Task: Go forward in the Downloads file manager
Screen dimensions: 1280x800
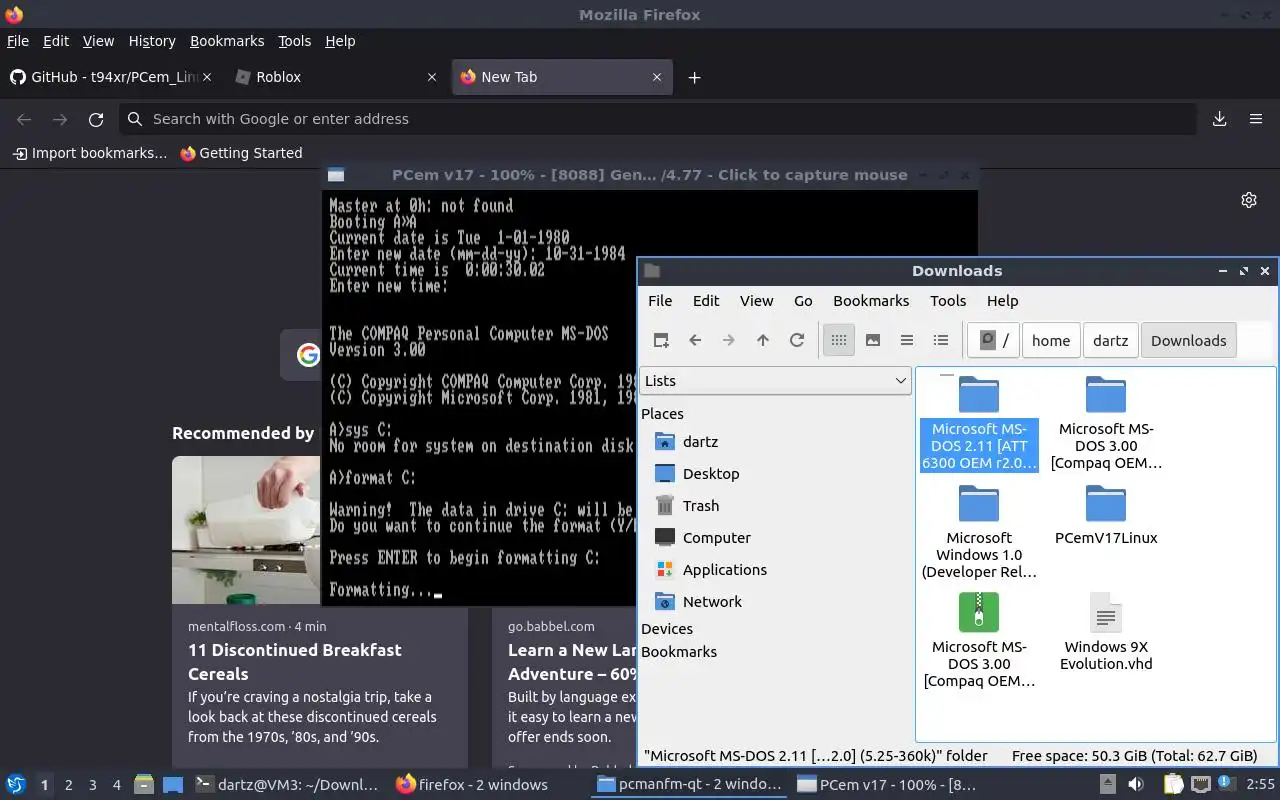Action: (729, 340)
